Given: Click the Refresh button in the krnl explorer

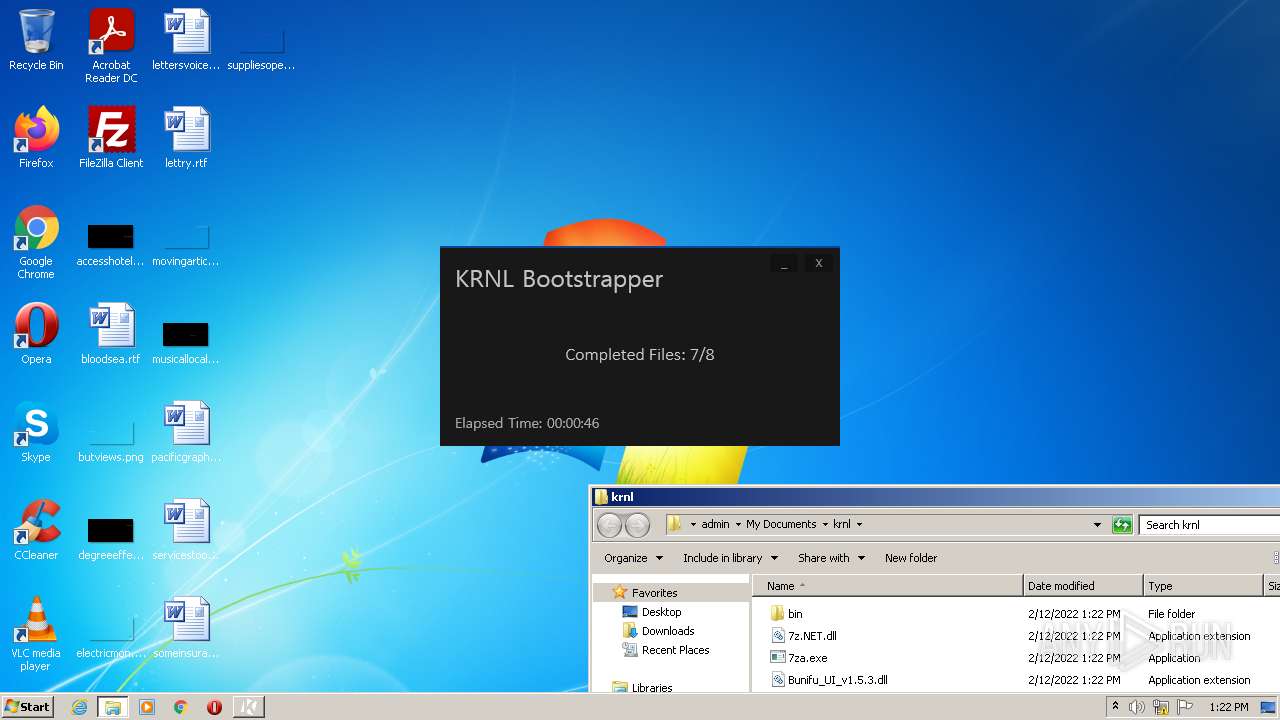Looking at the screenshot, I should click(x=1122, y=524).
